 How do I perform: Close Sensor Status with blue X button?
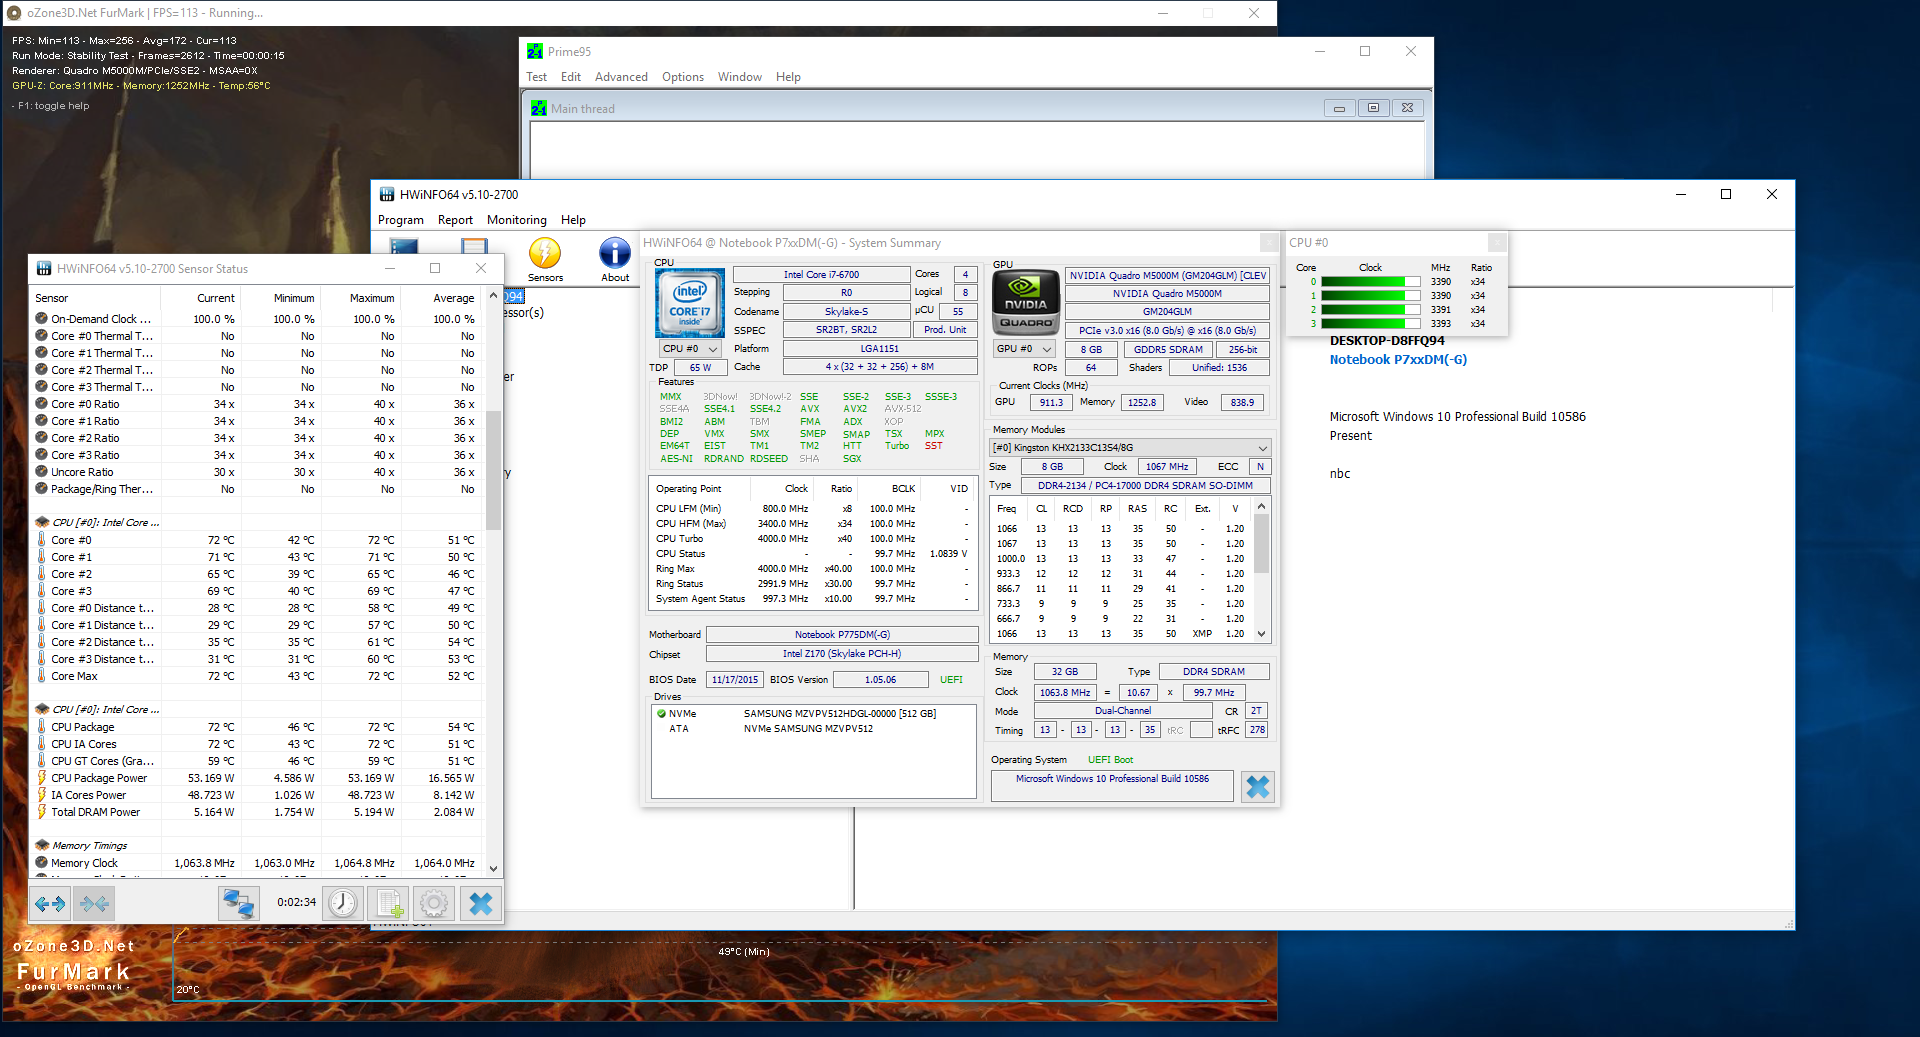coord(481,904)
